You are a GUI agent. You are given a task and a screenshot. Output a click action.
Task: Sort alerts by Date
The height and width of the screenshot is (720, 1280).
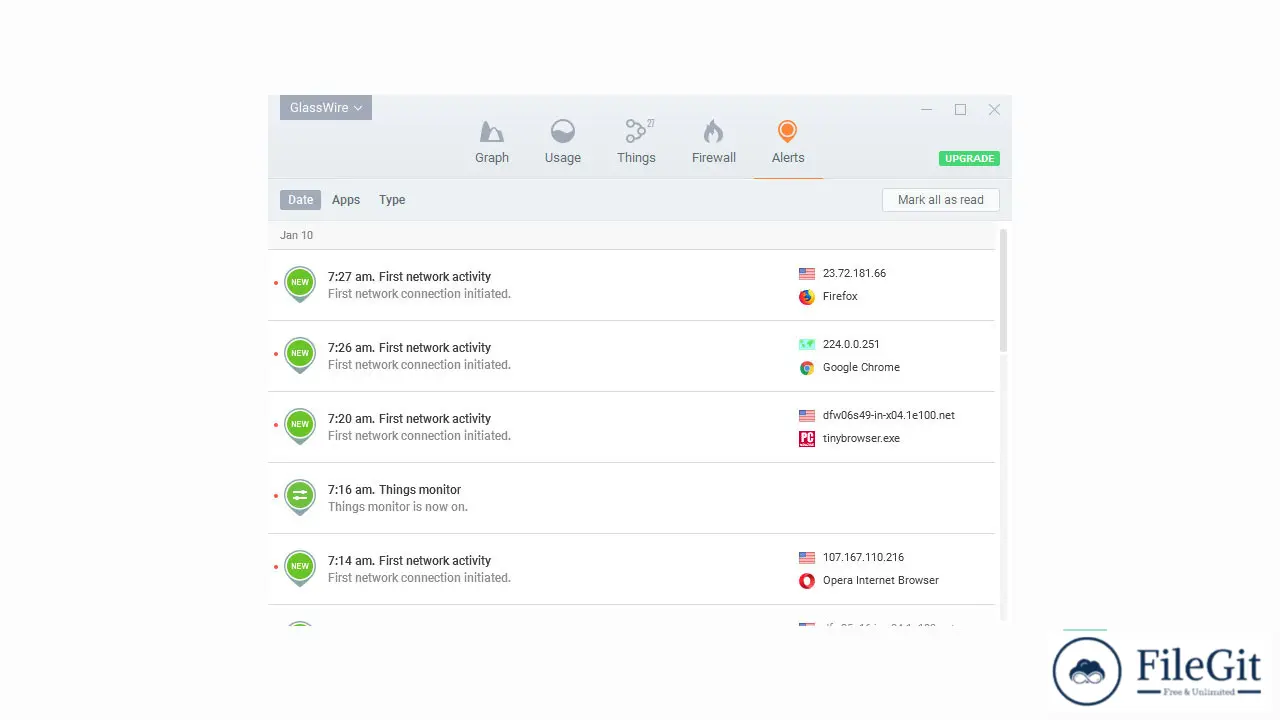click(300, 200)
